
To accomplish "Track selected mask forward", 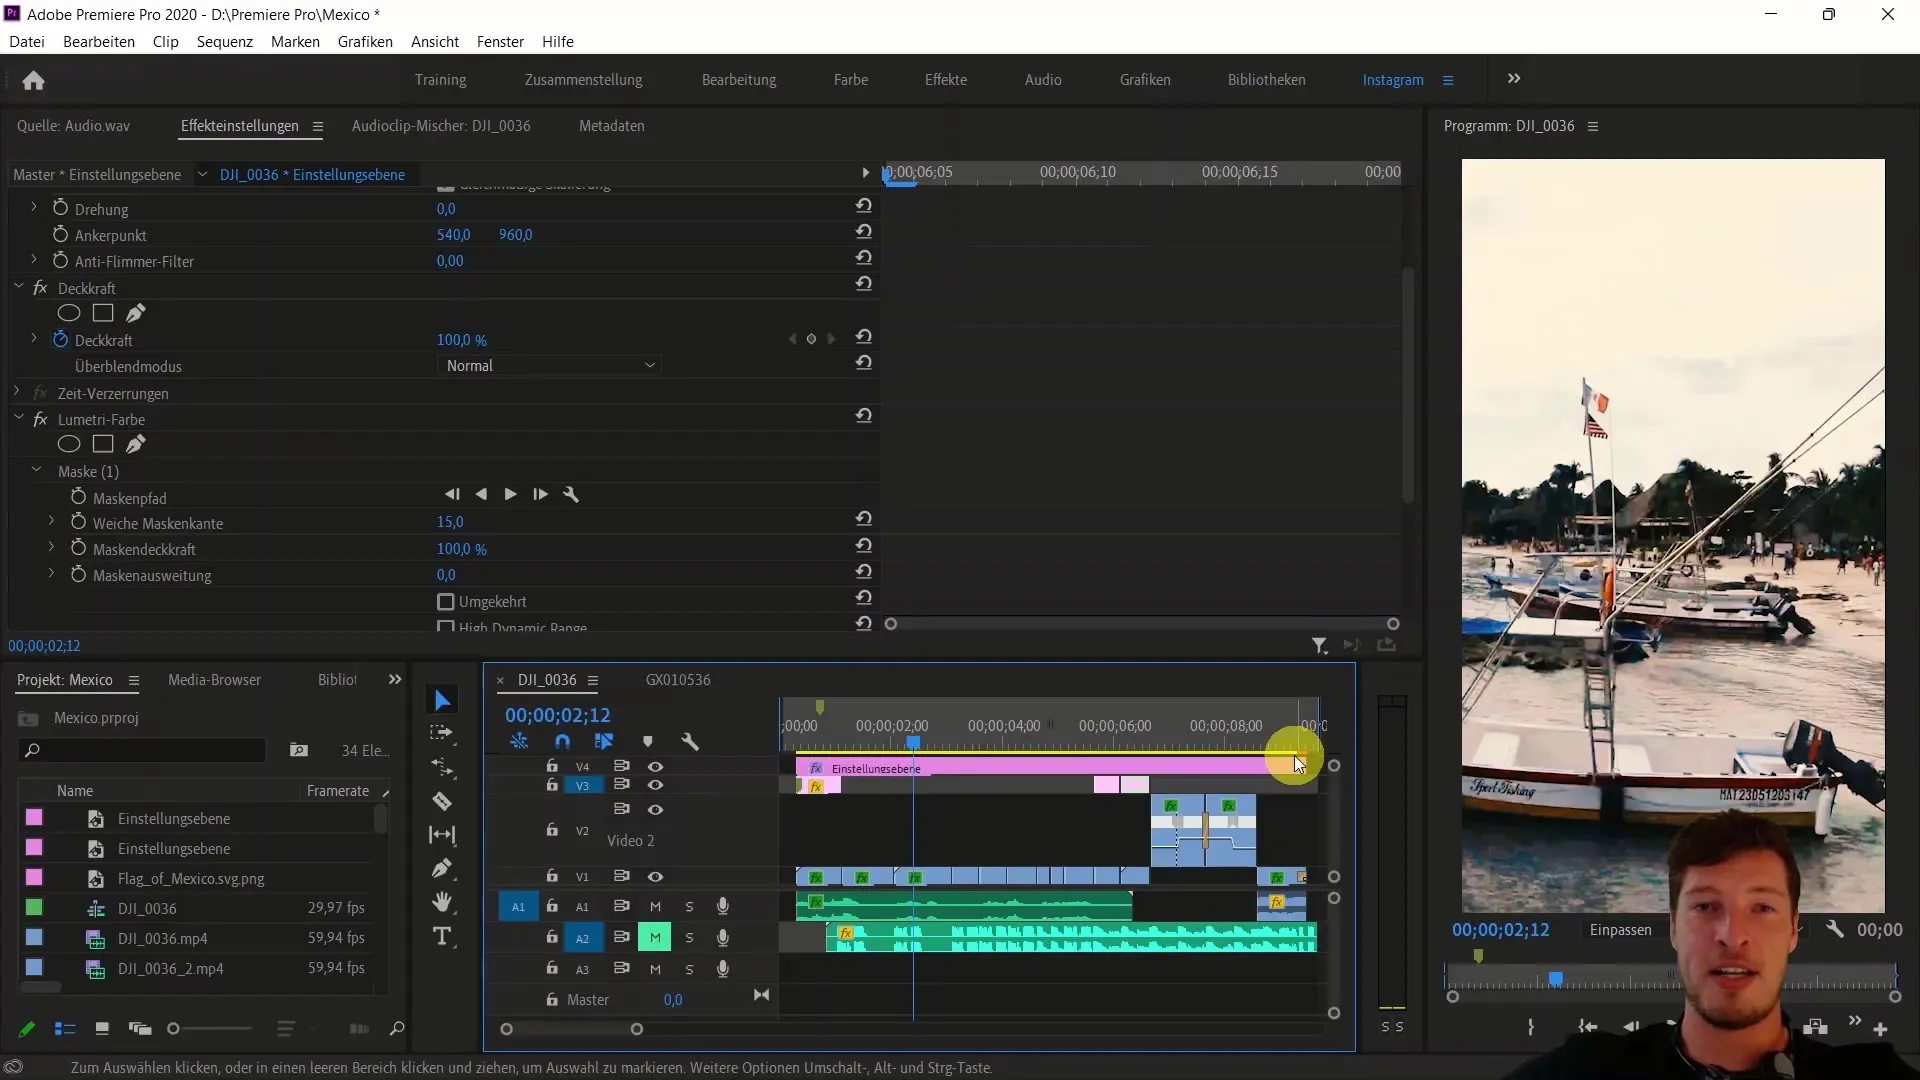I will tap(510, 494).
